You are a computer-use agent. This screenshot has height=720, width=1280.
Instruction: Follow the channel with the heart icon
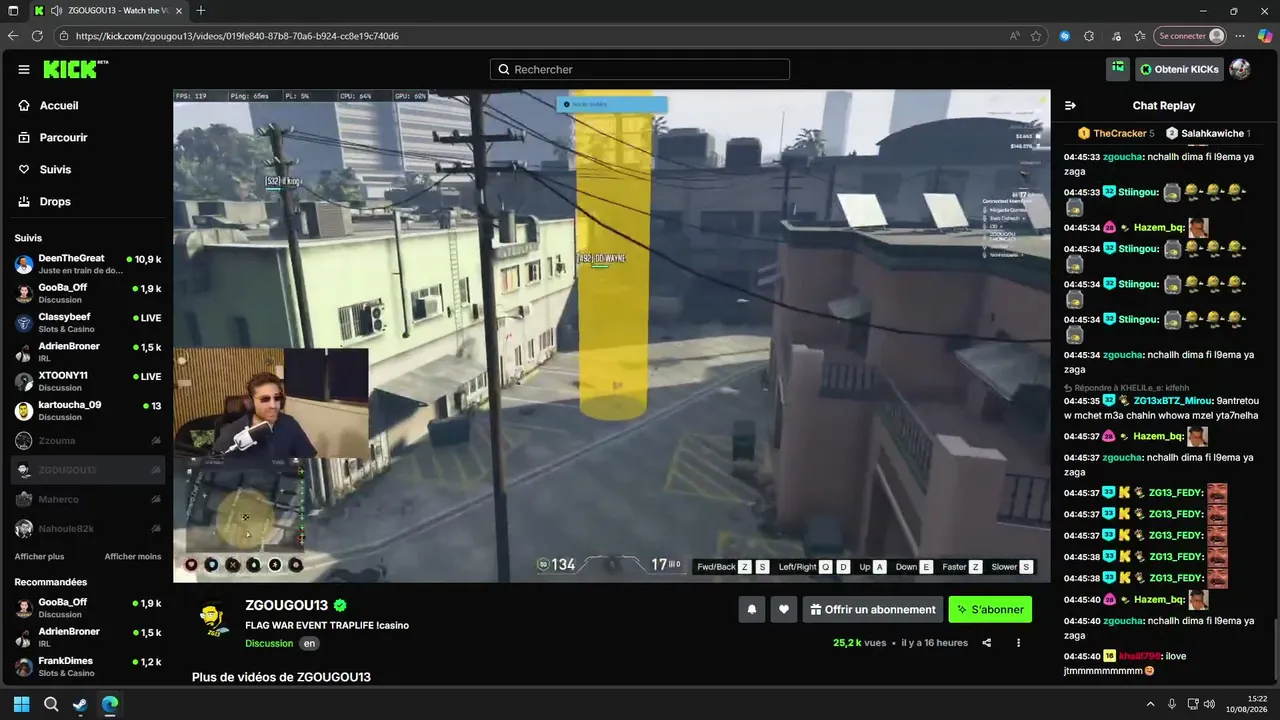tap(784, 609)
